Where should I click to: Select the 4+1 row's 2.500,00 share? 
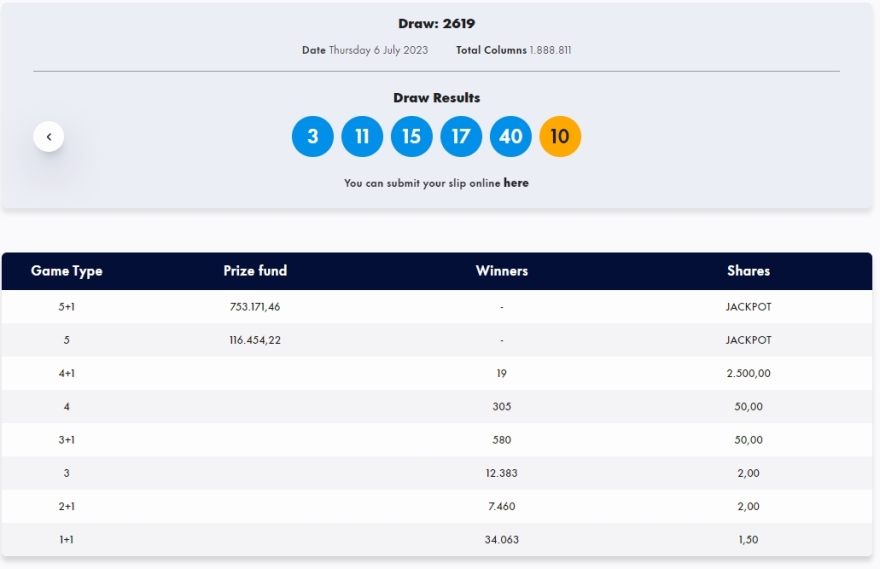point(748,373)
